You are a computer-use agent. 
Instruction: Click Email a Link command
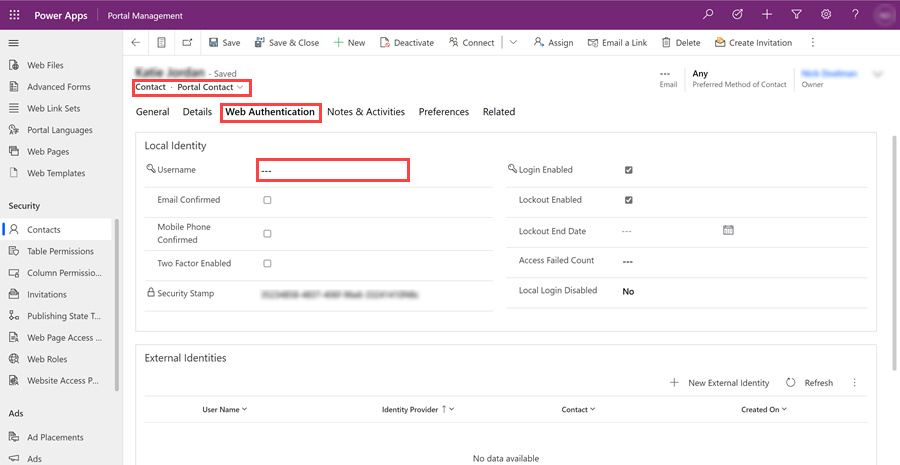click(617, 42)
